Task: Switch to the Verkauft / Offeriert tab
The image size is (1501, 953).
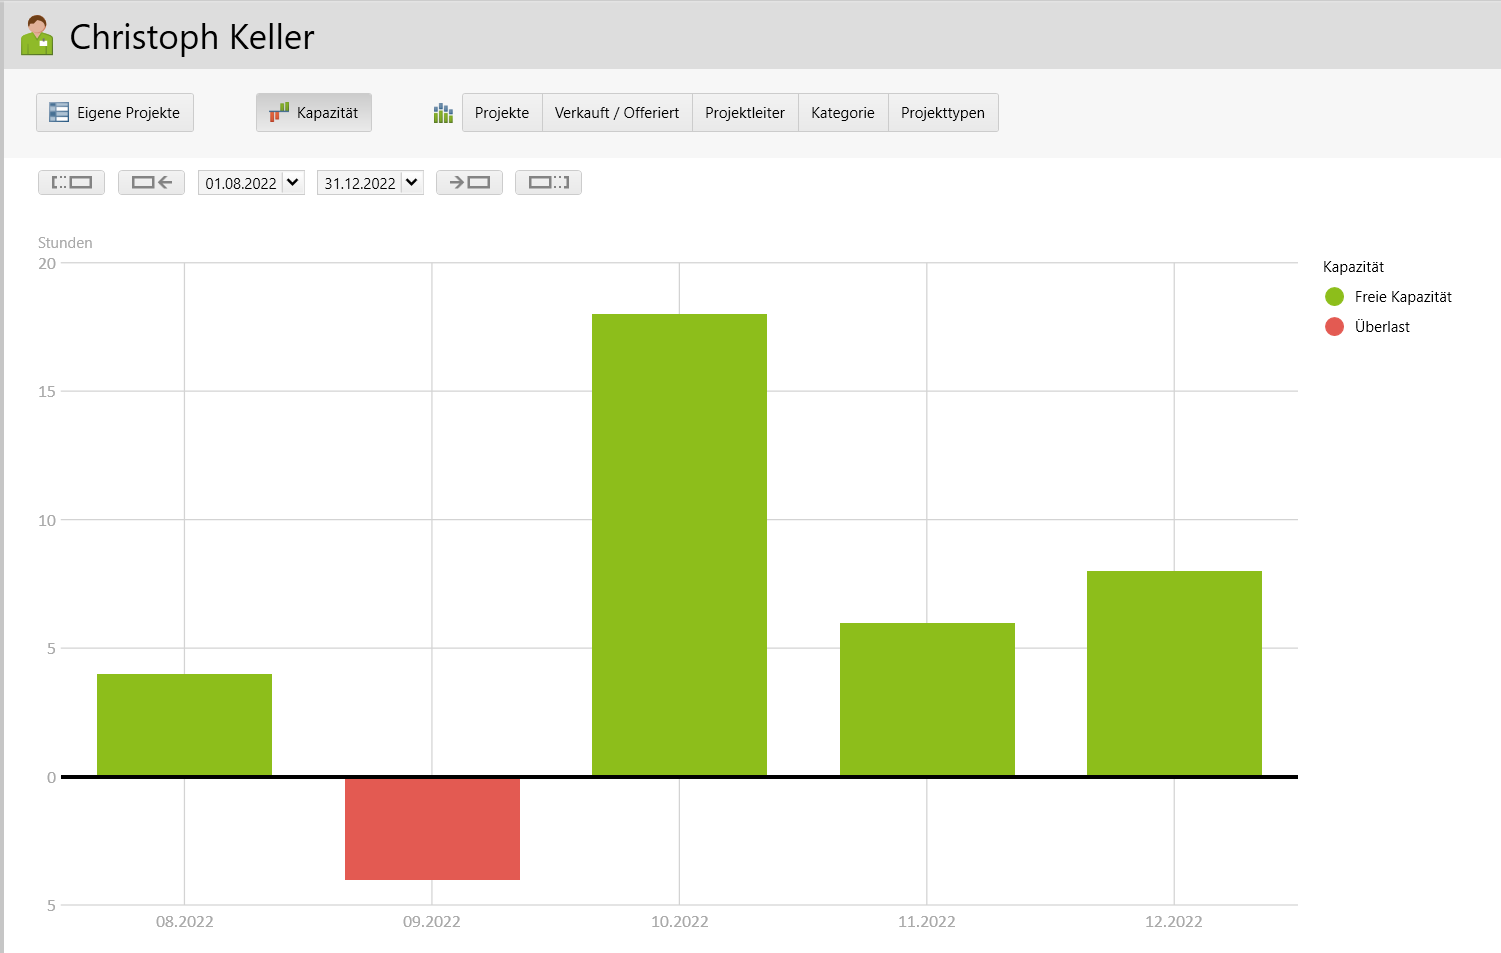Action: (x=617, y=113)
